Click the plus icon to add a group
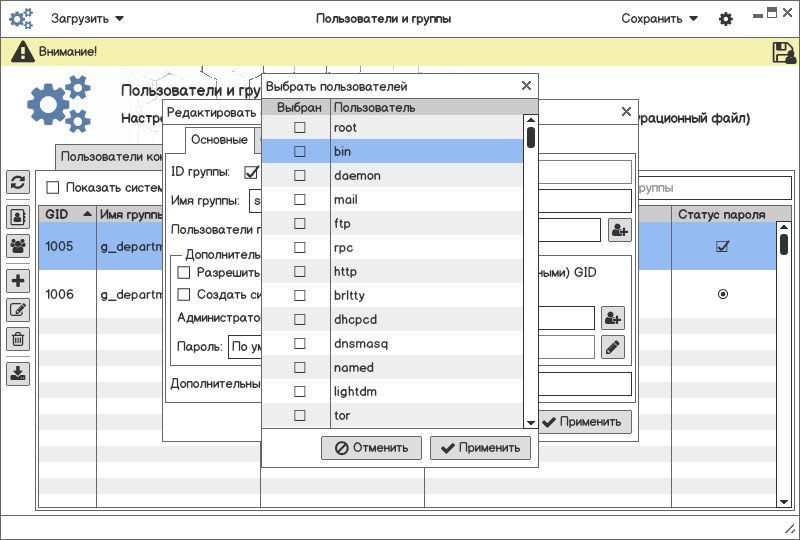 18,281
